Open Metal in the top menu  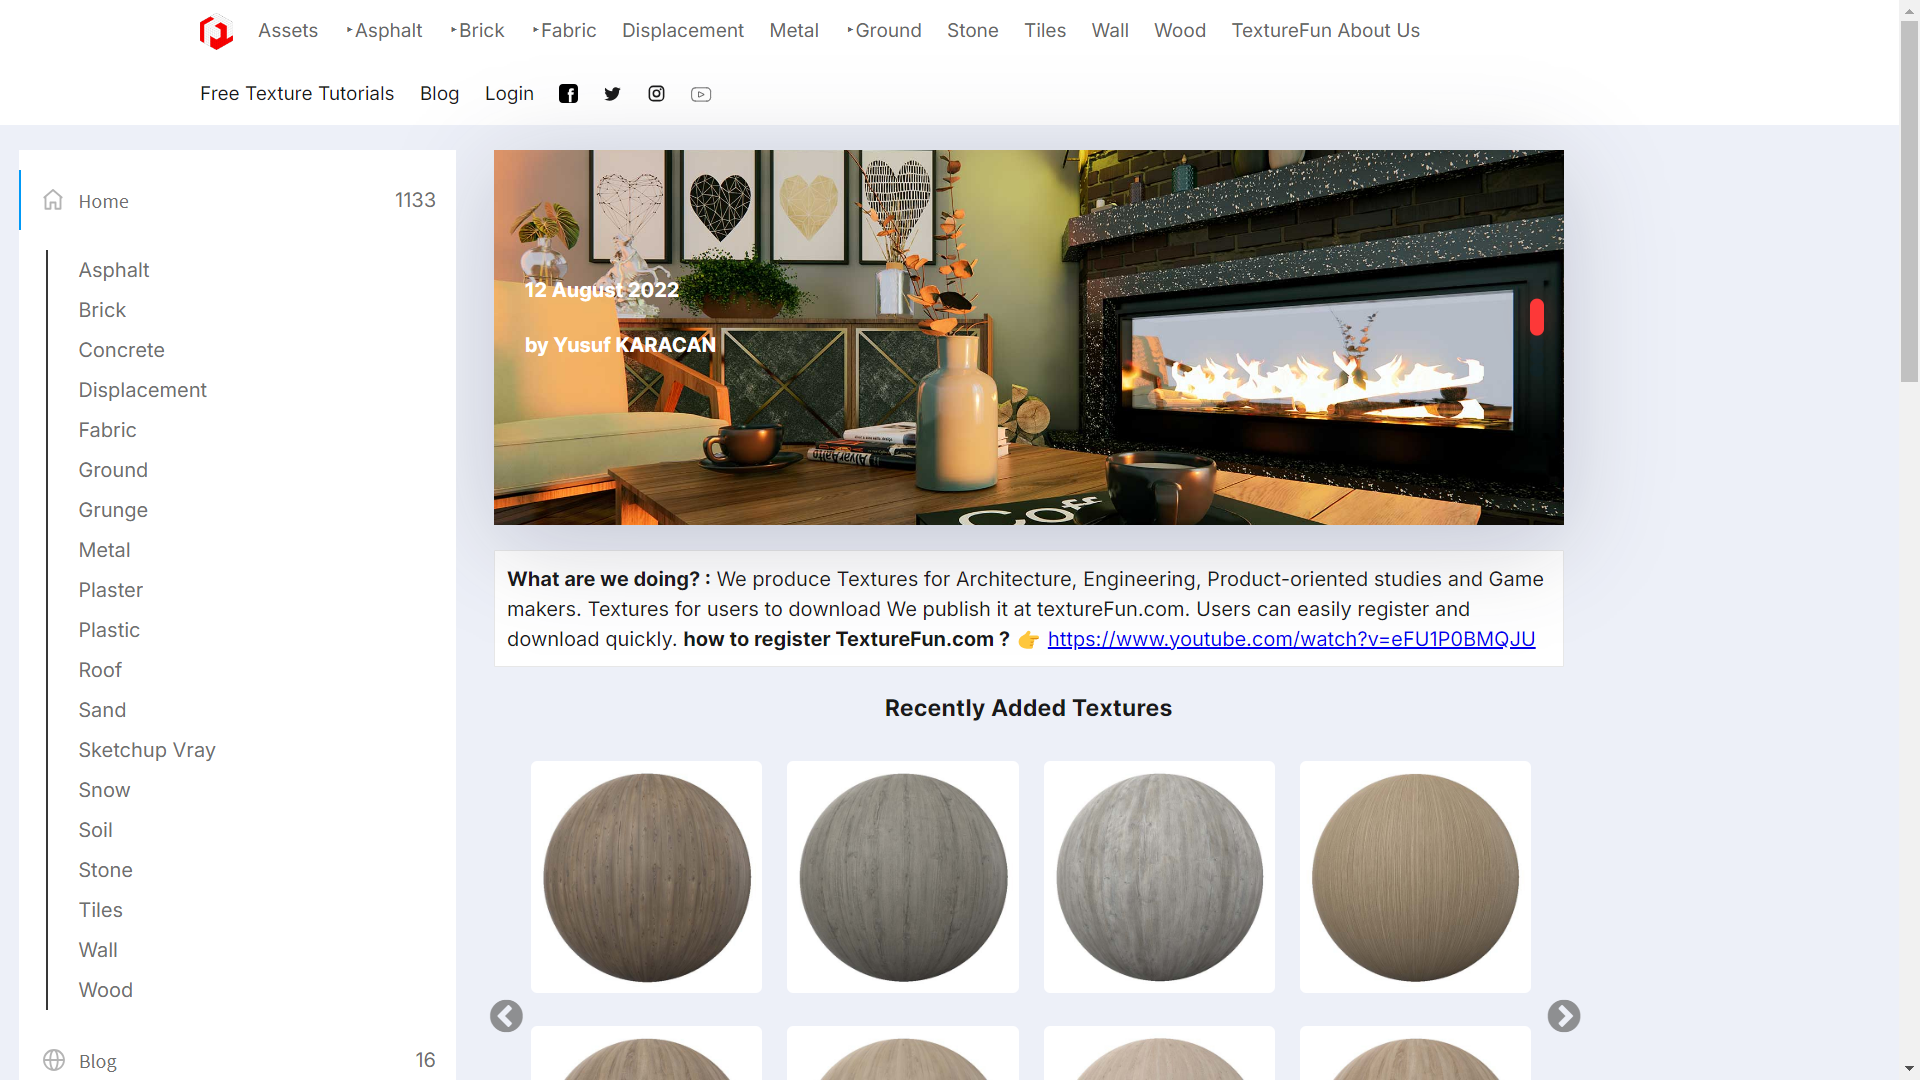(794, 31)
